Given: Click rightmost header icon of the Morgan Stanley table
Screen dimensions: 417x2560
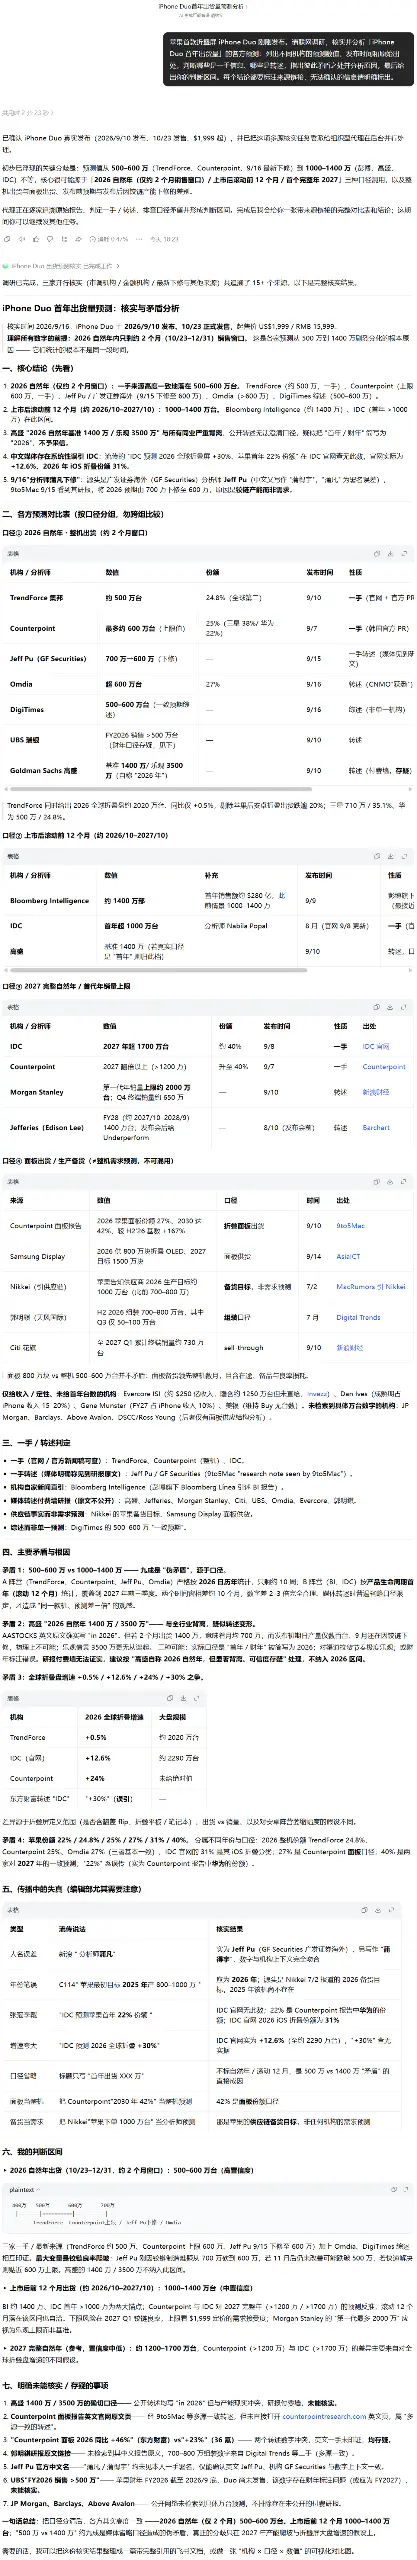Looking at the screenshot, I should pos(404,1007).
